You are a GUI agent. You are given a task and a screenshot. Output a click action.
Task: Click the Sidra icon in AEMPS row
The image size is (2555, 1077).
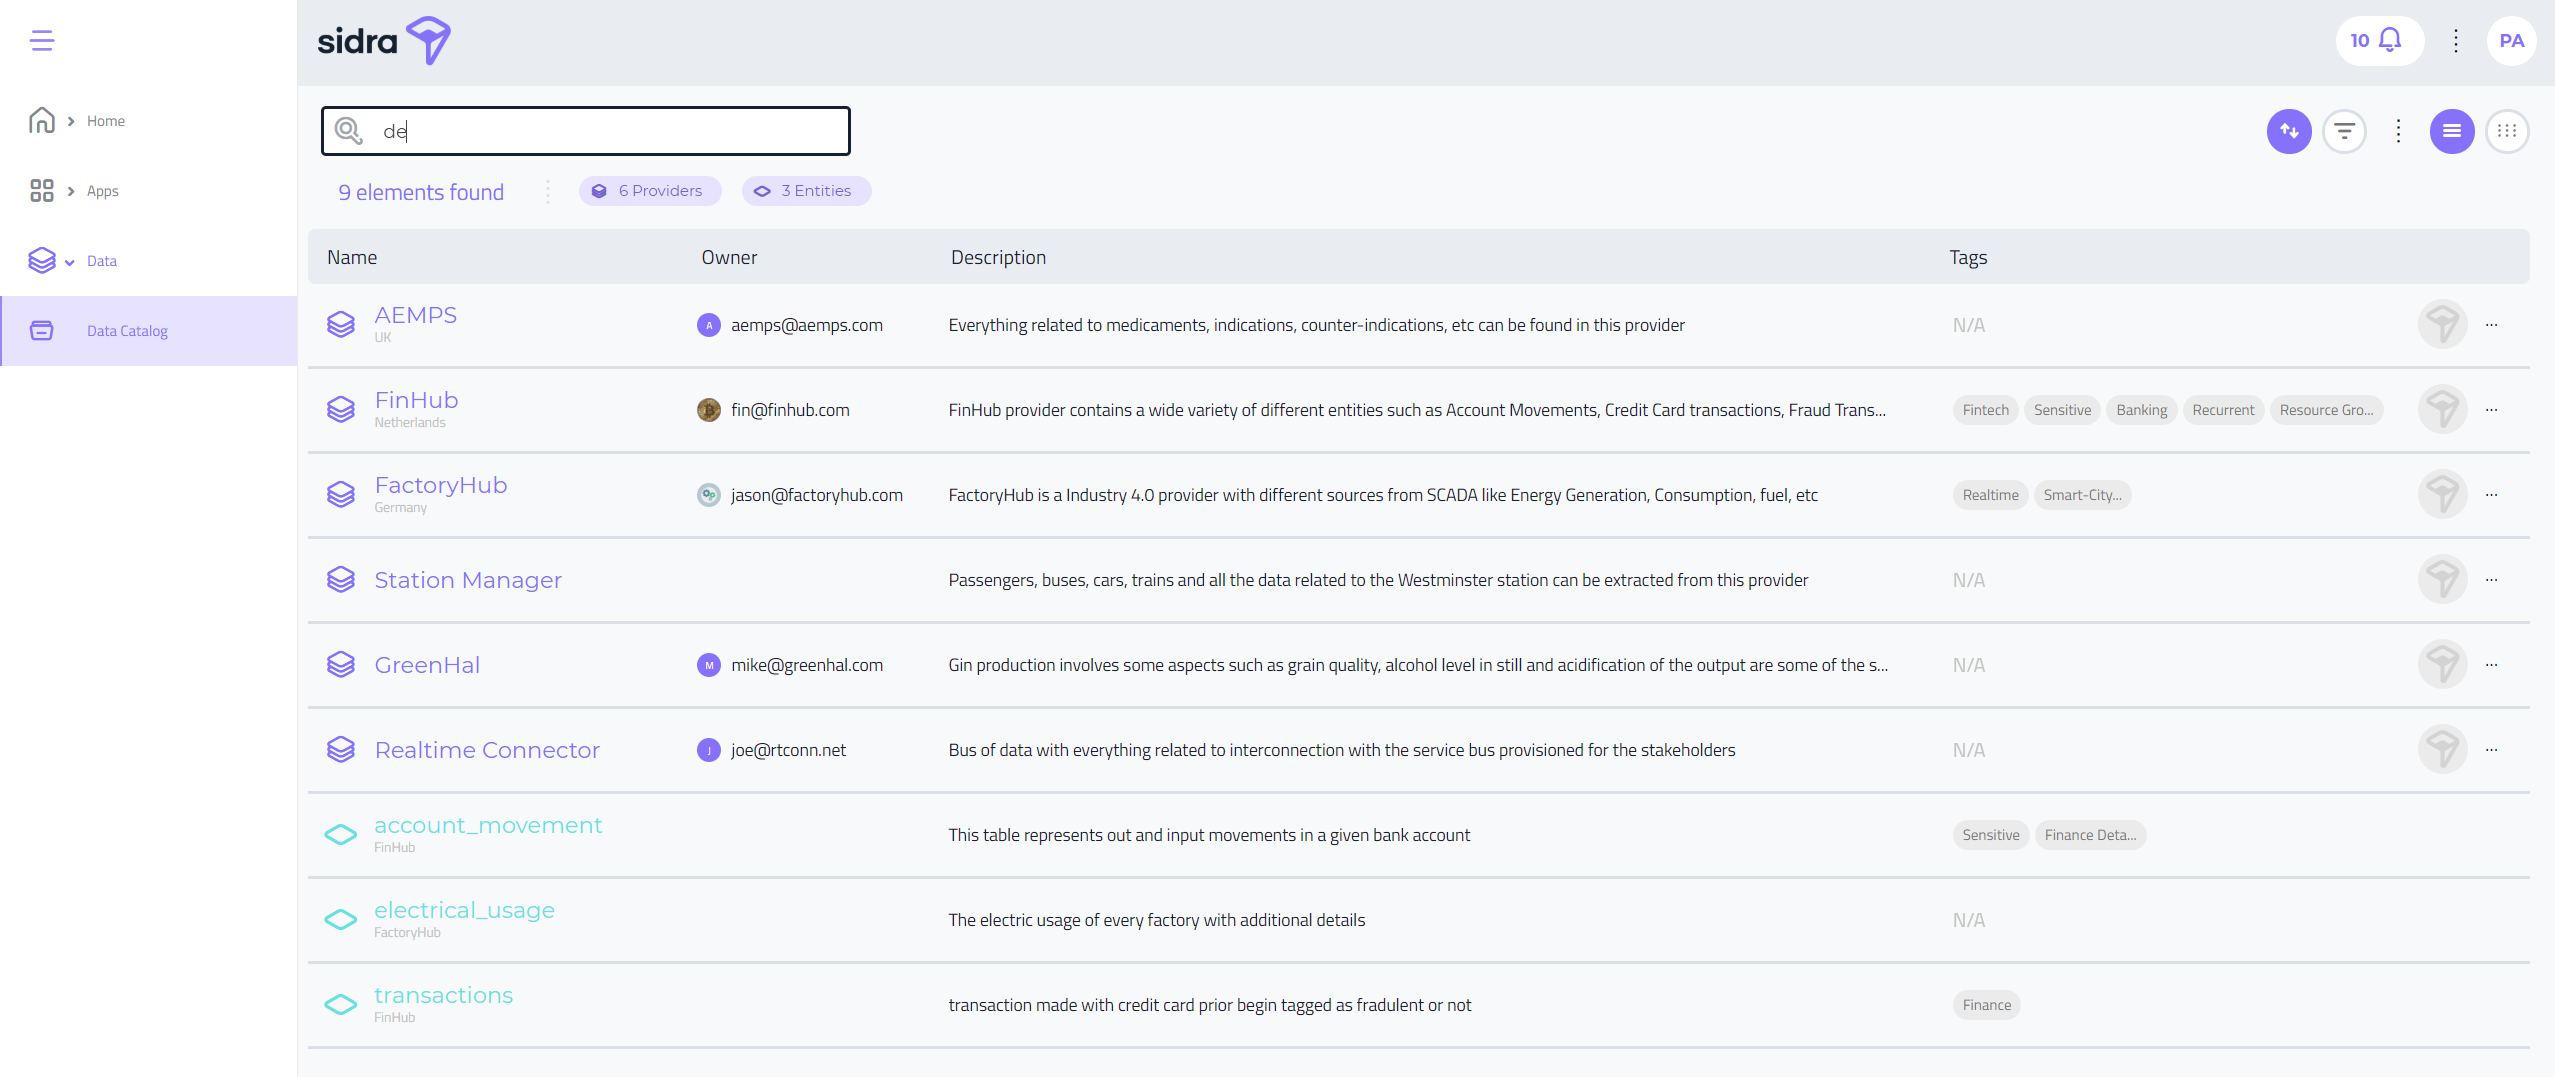[x=2441, y=325]
